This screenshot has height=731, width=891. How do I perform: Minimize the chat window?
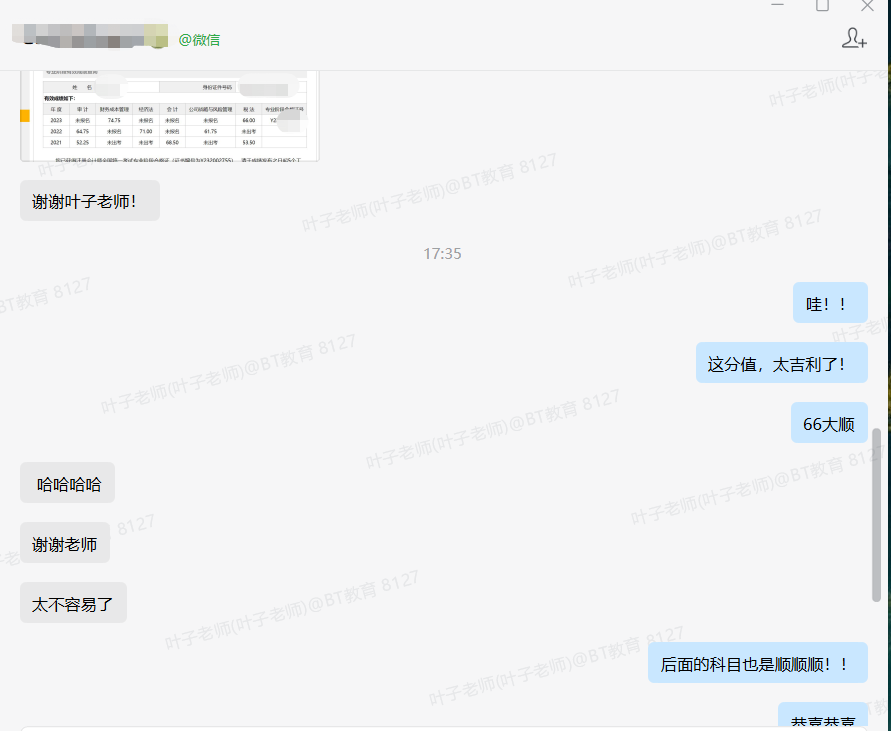pyautogui.click(x=777, y=5)
